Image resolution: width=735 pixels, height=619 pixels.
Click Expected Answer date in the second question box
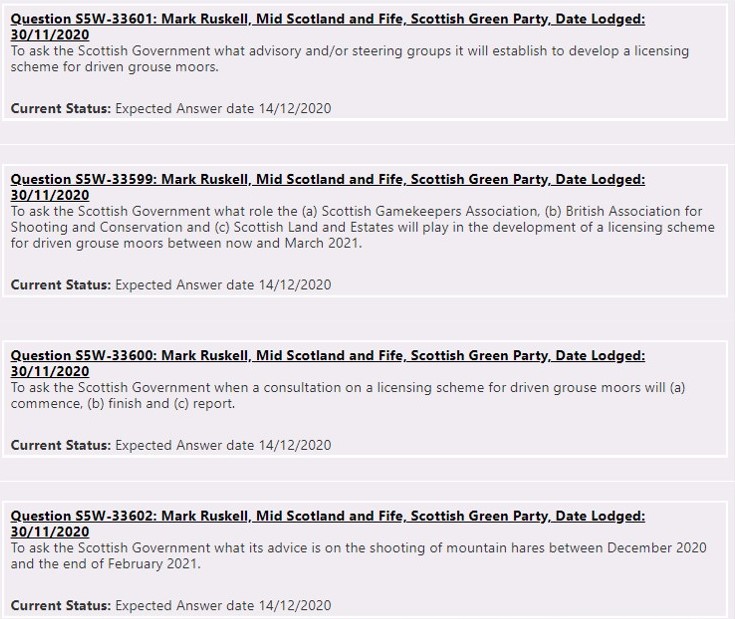pos(223,284)
